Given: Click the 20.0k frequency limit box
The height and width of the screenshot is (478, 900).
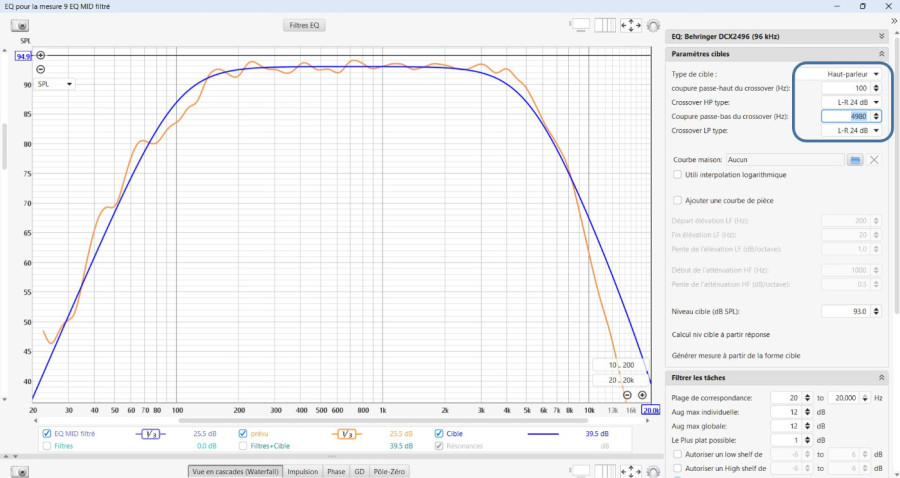Looking at the screenshot, I should click(651, 411).
